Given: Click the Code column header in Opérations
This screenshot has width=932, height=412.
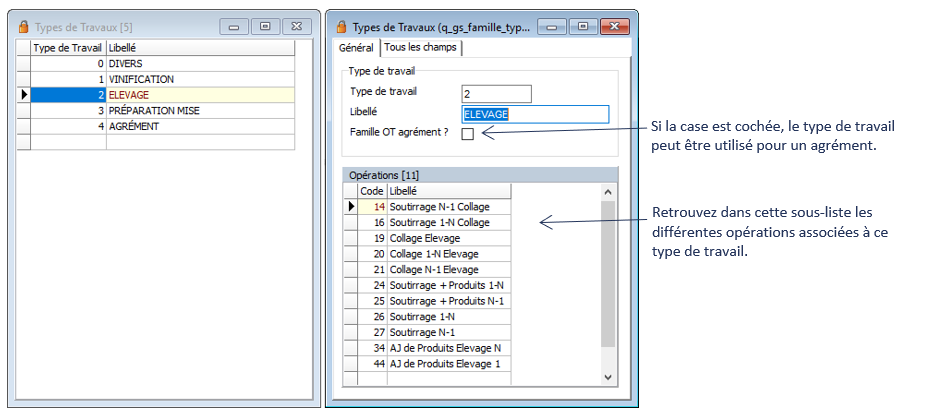Looking at the screenshot, I should click(372, 190).
